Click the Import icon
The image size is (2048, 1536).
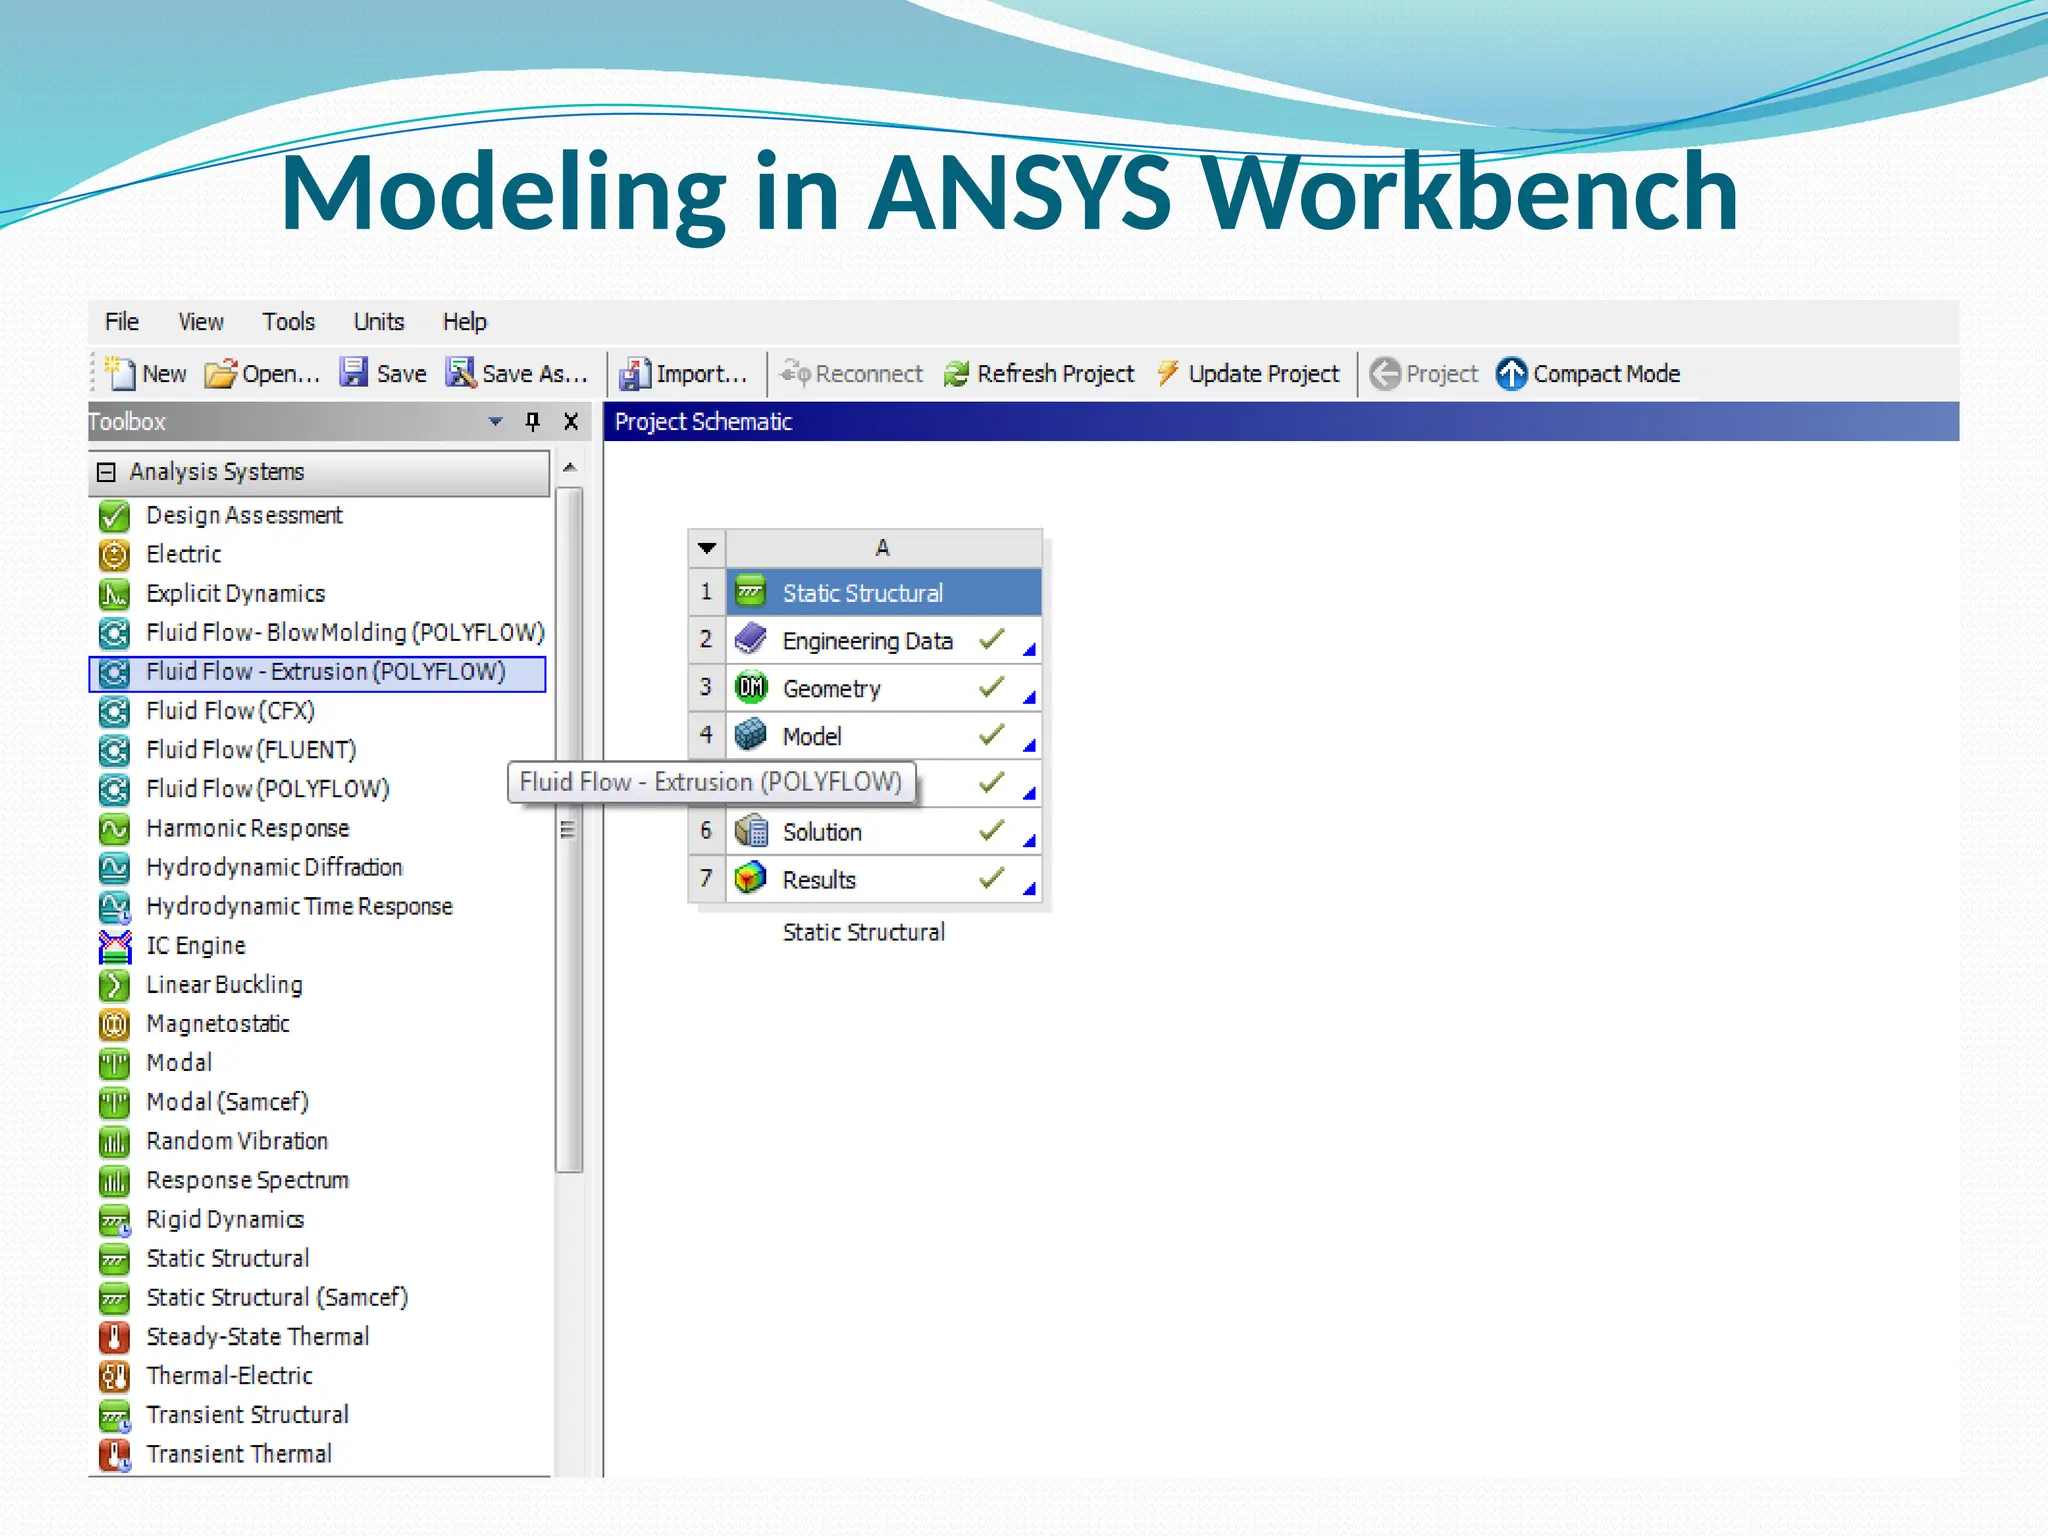tap(635, 373)
